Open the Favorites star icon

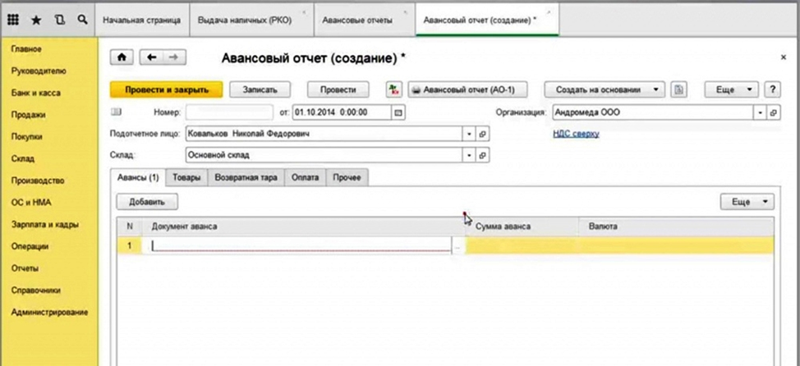(x=36, y=20)
